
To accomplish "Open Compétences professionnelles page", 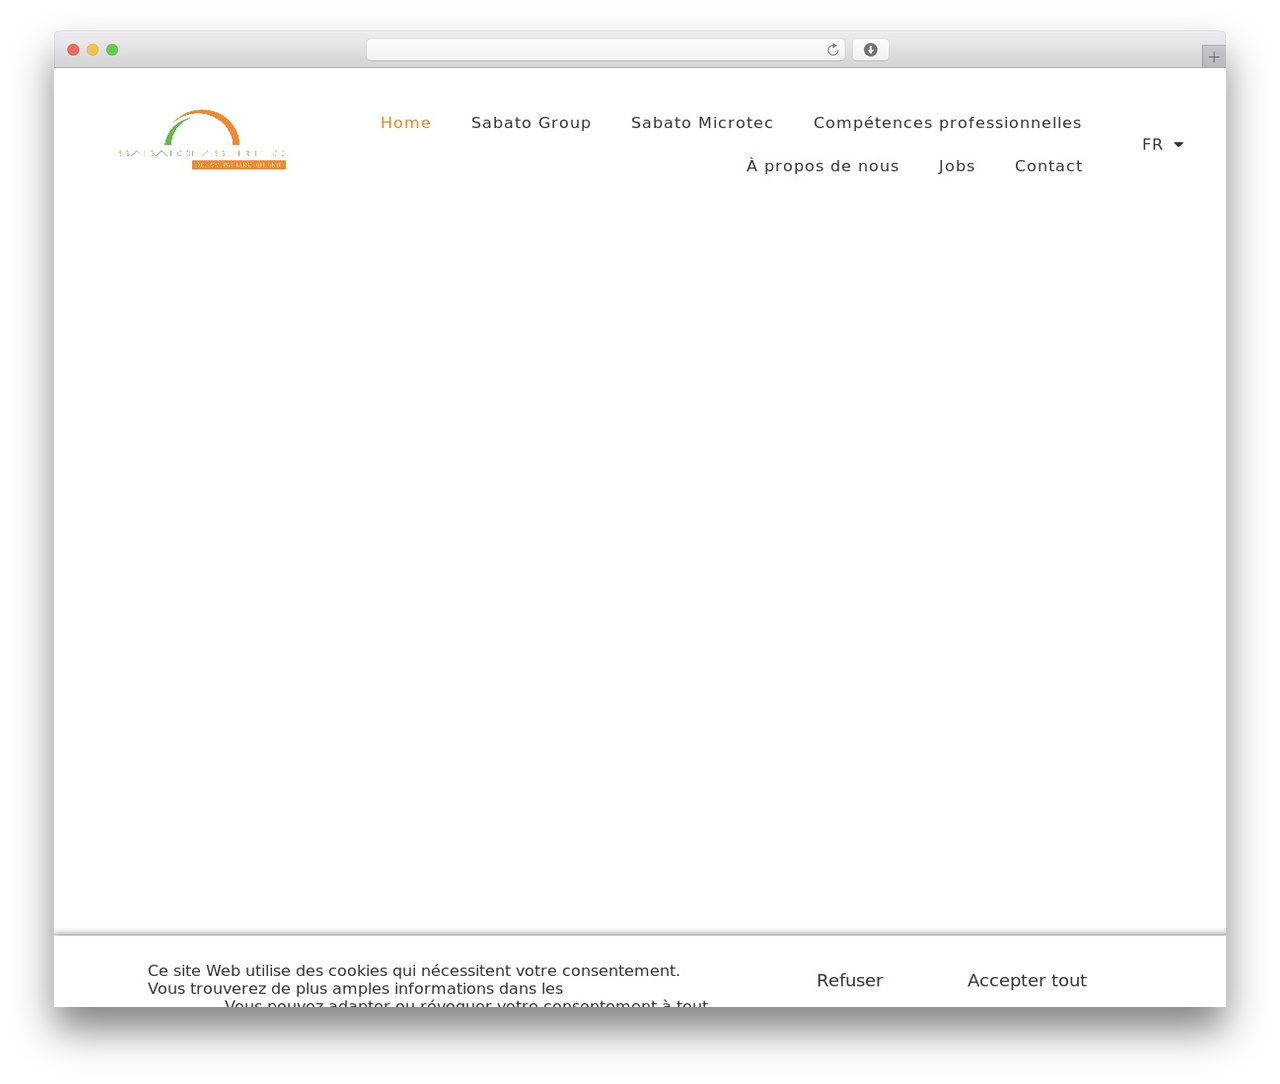I will pos(947,123).
